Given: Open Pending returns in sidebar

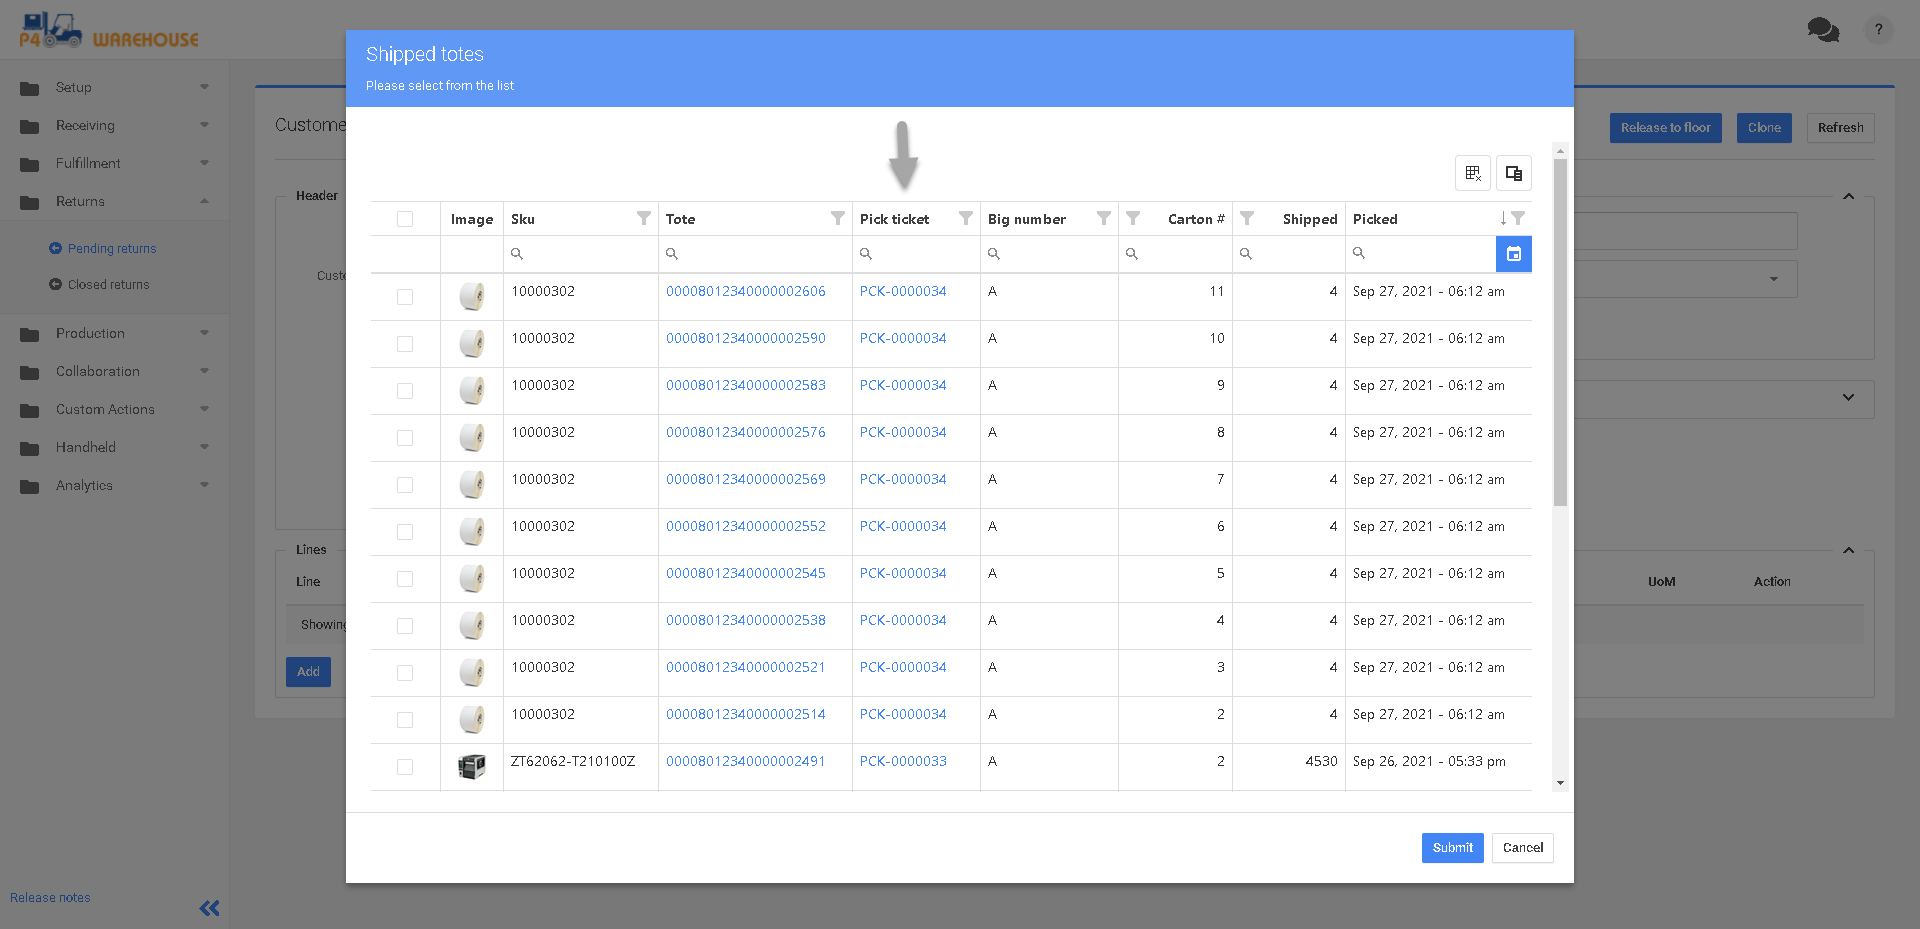Looking at the screenshot, I should point(112,248).
